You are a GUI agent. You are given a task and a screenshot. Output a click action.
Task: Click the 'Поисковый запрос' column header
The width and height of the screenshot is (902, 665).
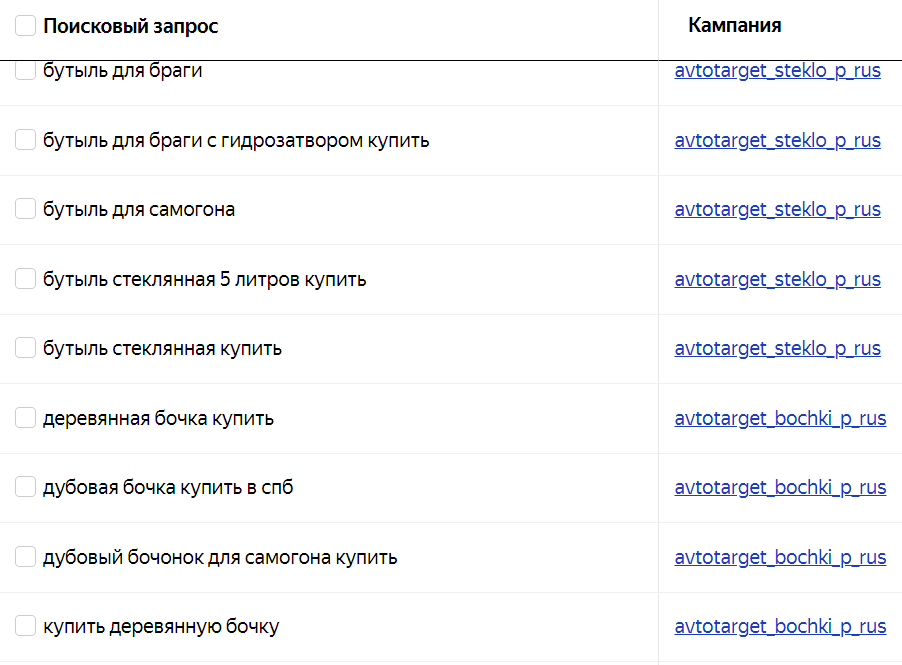point(130,26)
